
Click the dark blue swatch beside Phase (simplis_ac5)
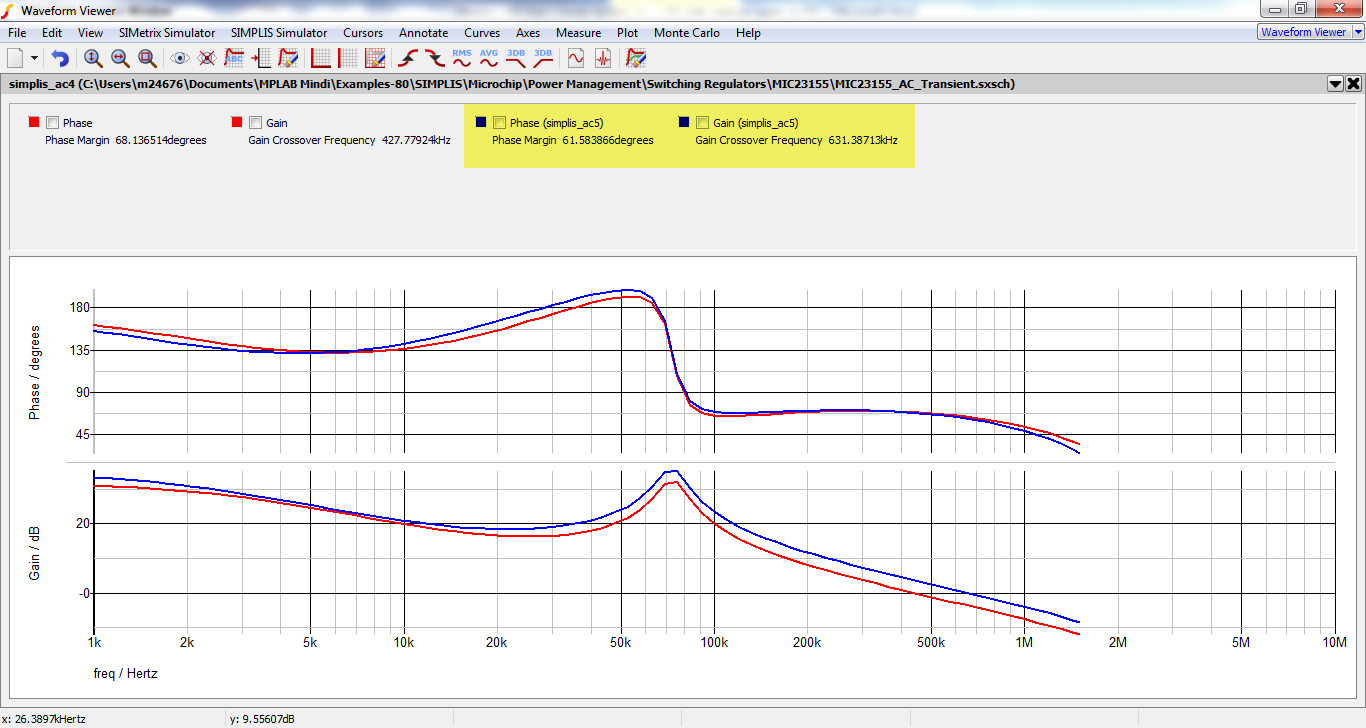pyautogui.click(x=481, y=122)
